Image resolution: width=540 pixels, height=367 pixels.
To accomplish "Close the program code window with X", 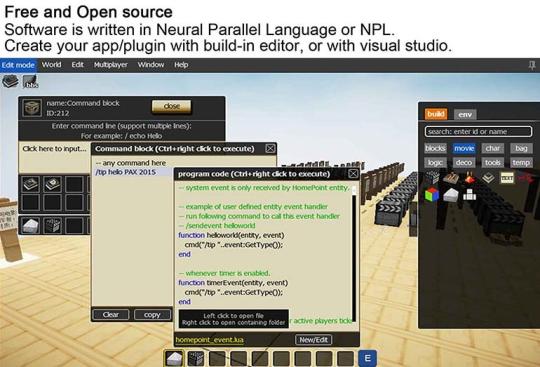I will pos(353,174).
